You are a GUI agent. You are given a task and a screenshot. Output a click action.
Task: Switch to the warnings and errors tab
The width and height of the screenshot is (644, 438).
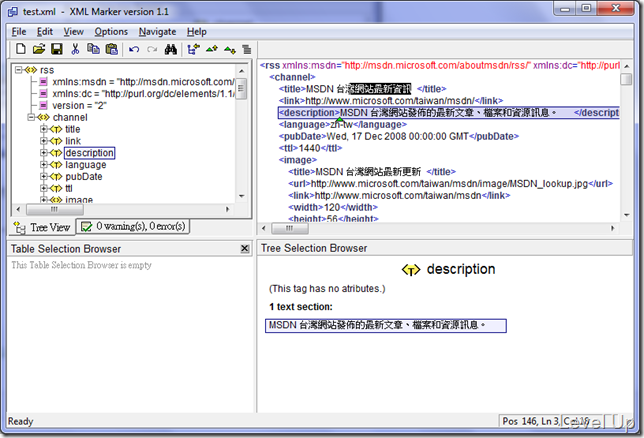pyautogui.click(x=133, y=226)
